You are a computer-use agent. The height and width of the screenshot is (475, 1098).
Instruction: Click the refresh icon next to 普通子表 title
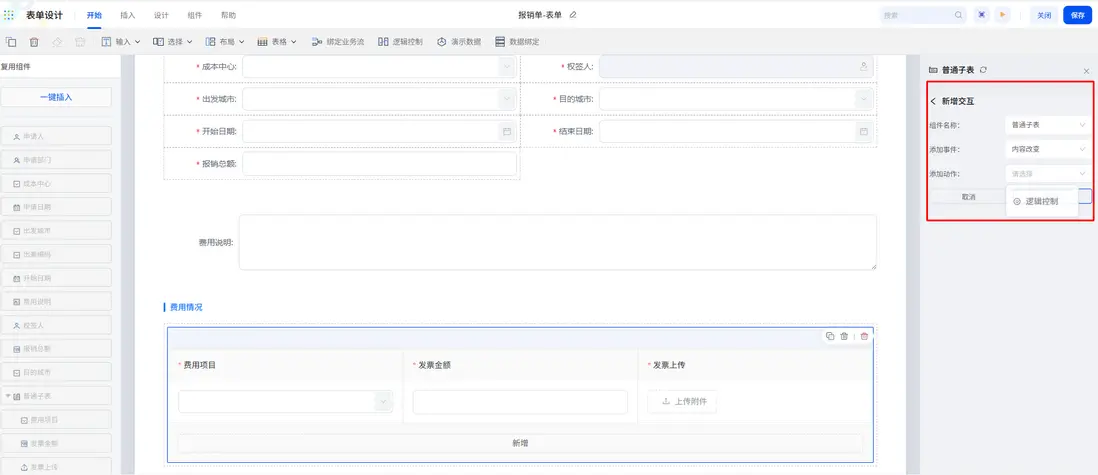984,70
